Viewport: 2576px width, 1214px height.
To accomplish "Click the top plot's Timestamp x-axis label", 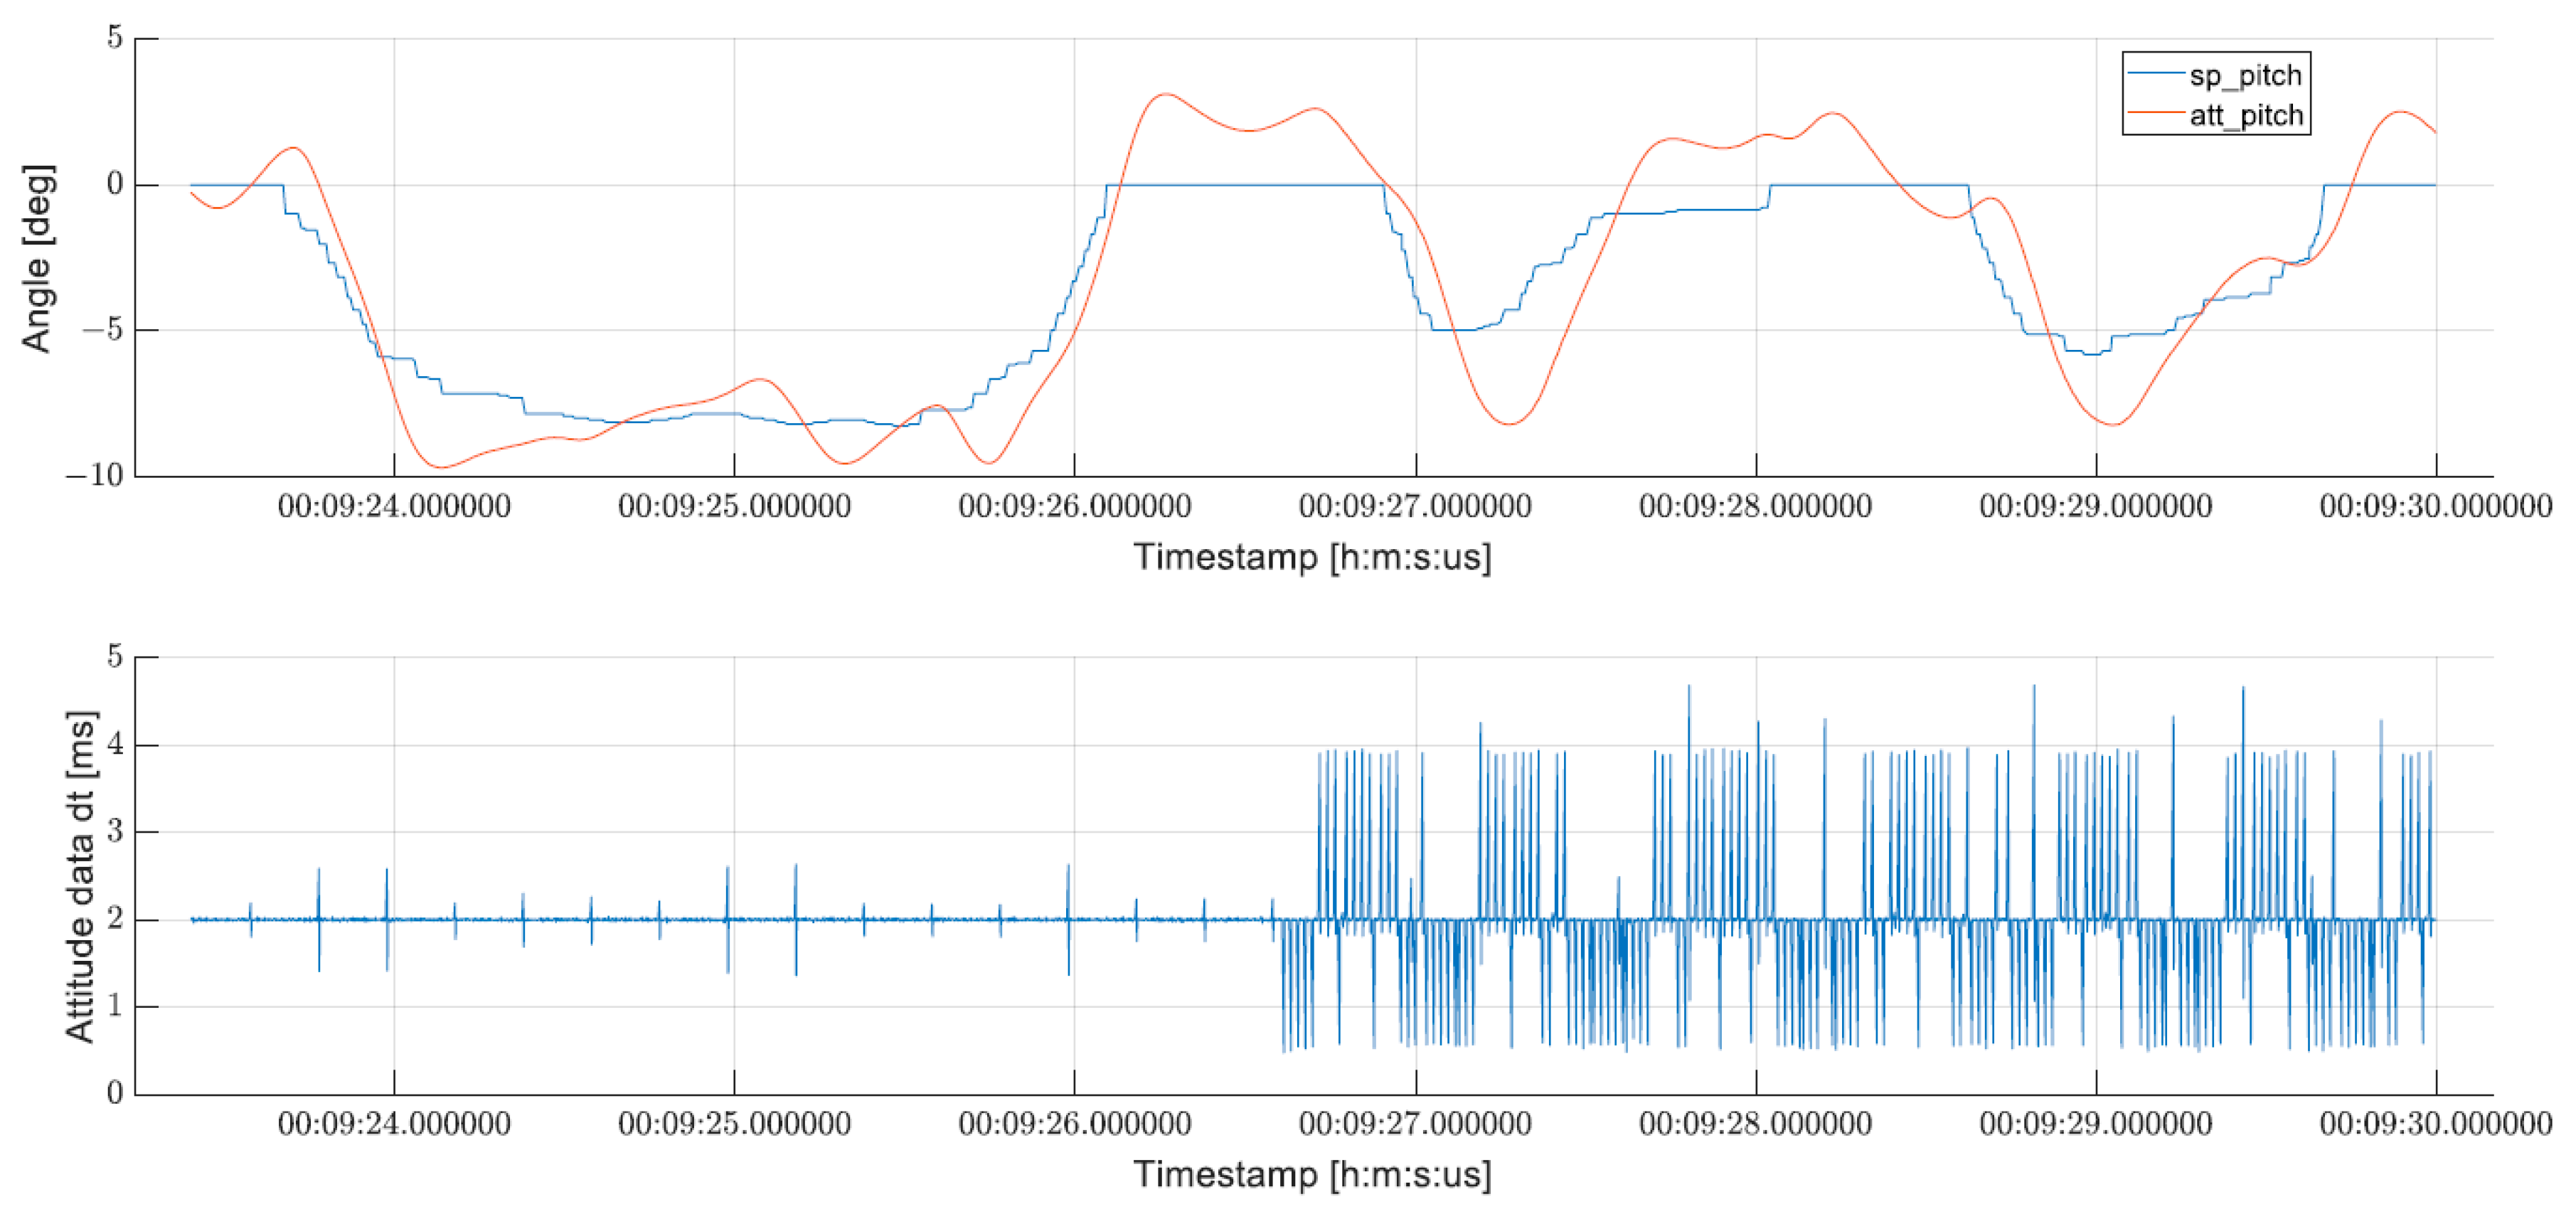I will coord(1312,556).
